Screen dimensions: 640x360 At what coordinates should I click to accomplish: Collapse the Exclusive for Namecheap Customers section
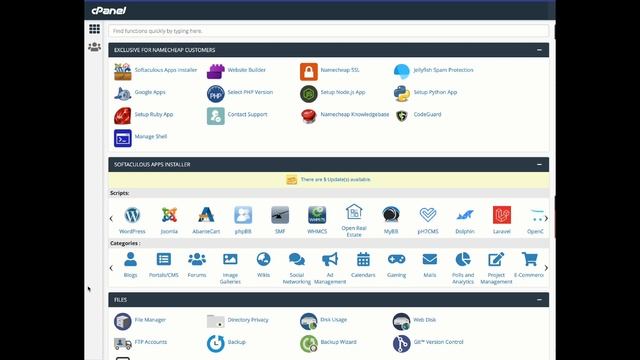(x=539, y=50)
